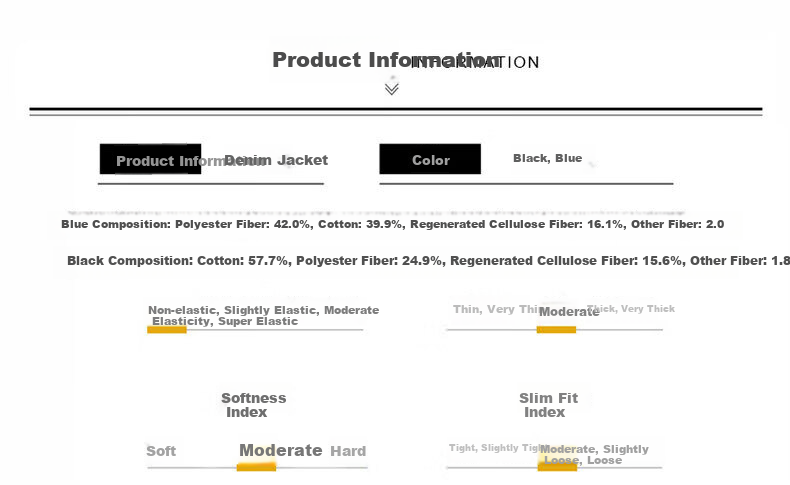Image resolution: width=790 pixels, height=485 pixels.
Task: Select Thick, Very Thick thickness option
Action: [632, 309]
